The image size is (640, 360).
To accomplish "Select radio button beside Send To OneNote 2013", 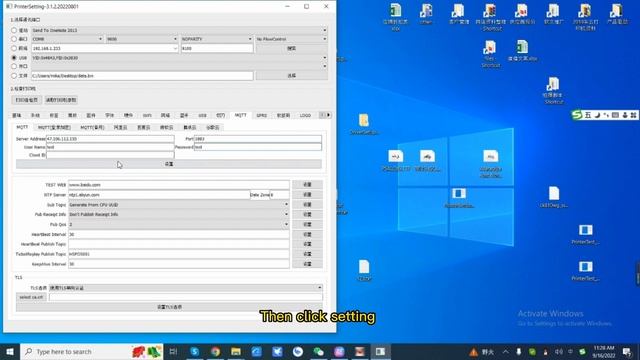I will click(14, 30).
